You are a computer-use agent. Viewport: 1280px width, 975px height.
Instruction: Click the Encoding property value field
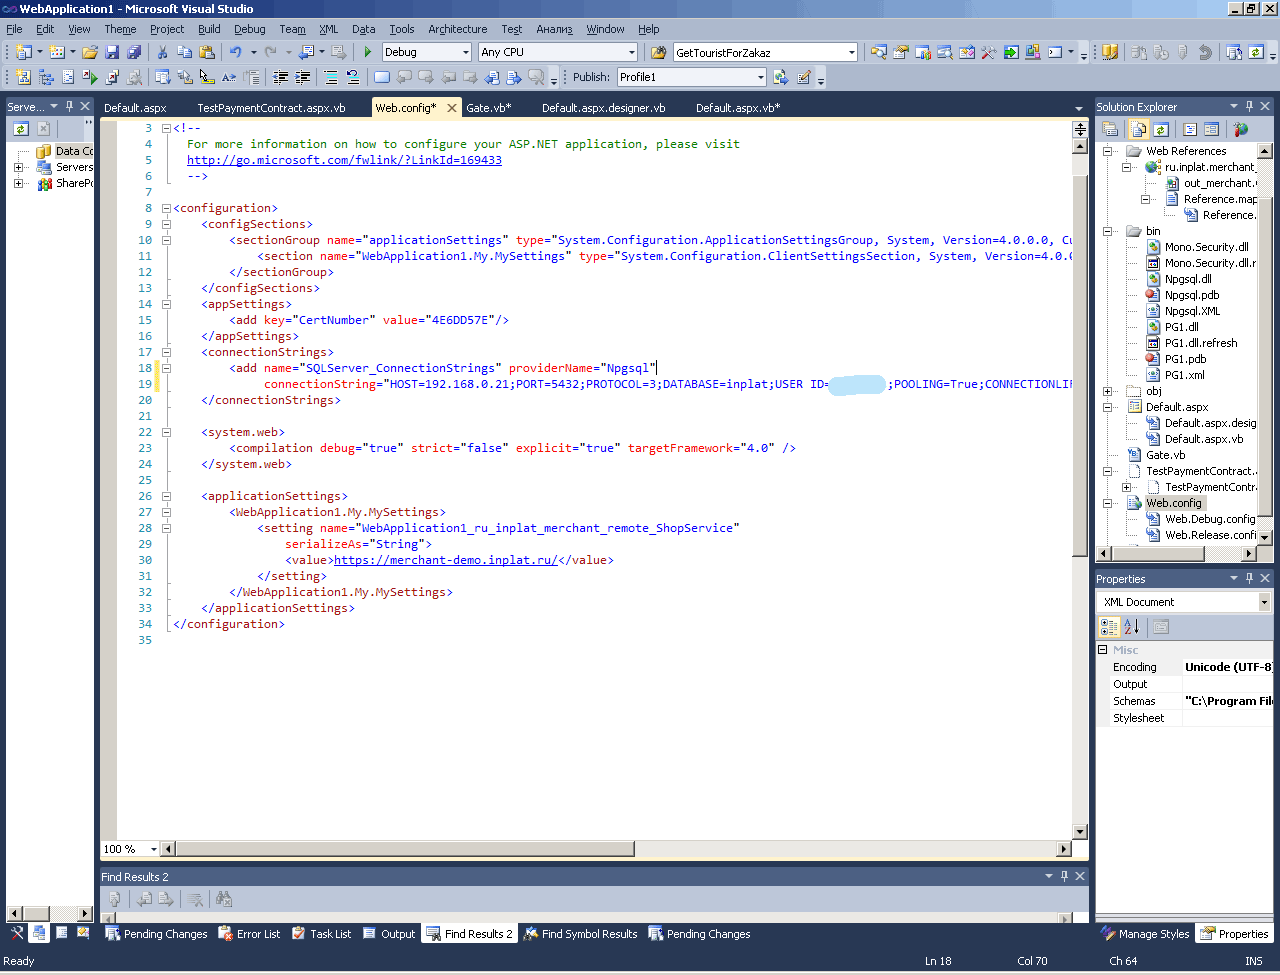click(x=1227, y=667)
